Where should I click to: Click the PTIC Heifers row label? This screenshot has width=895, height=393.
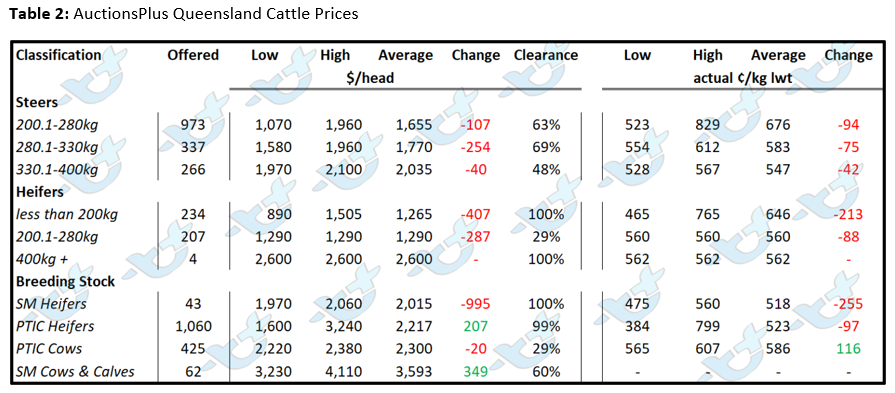(55, 327)
